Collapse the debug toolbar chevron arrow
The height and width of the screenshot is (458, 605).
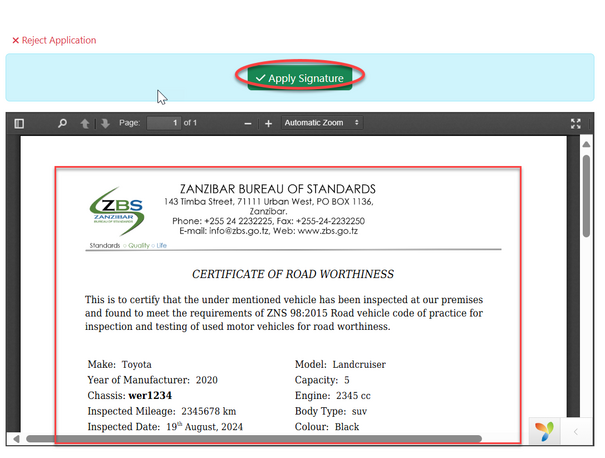point(576,431)
